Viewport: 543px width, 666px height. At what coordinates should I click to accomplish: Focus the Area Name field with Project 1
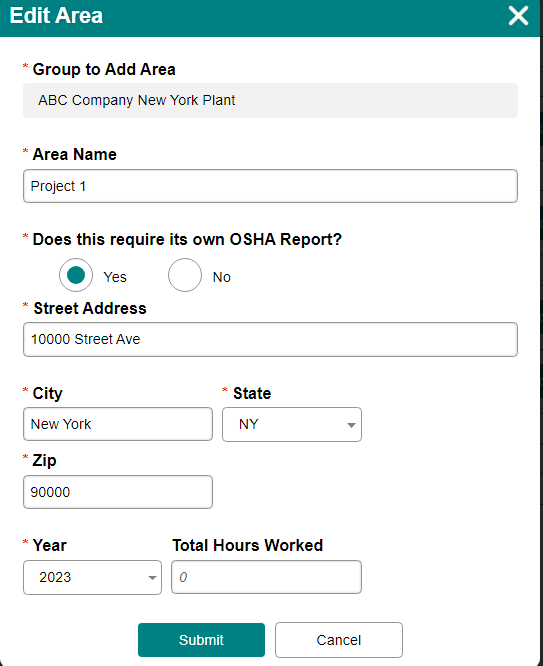(x=270, y=186)
